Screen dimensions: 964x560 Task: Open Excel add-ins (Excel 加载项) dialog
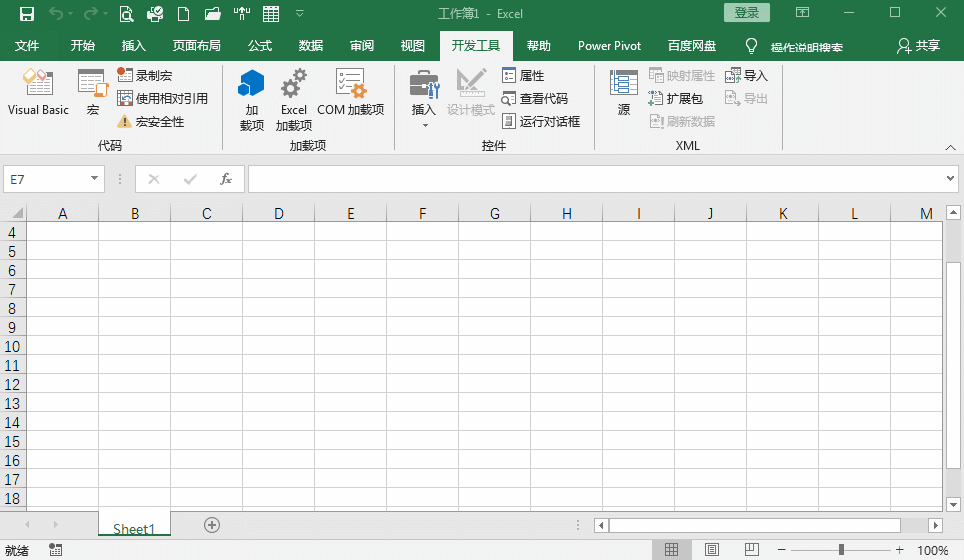click(x=294, y=100)
